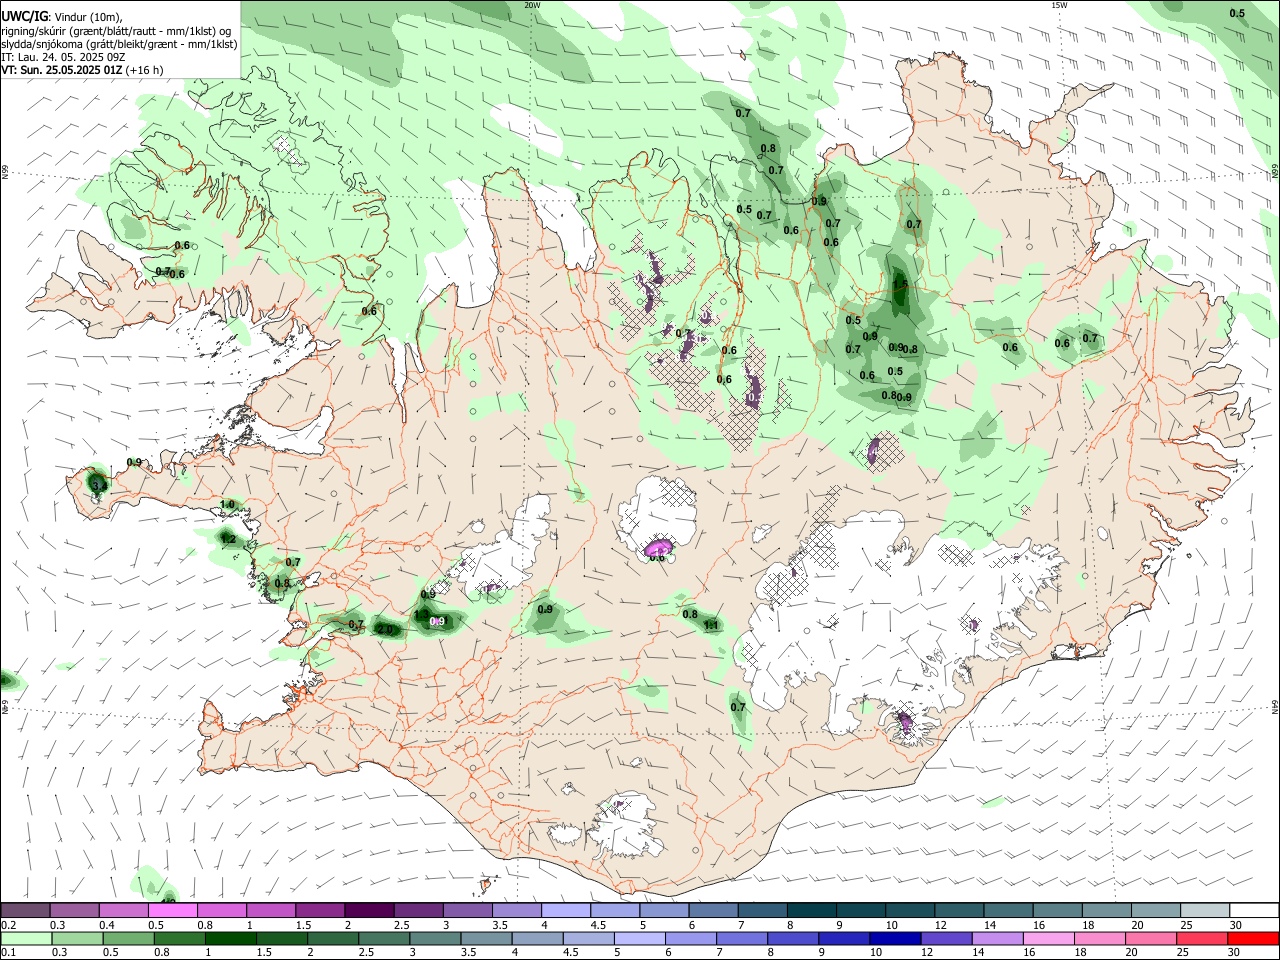This screenshot has height=960, width=1280.
Task: Click the 'IT: Lau. 24. 05. 2025 09Z' line
Action: pos(62,57)
